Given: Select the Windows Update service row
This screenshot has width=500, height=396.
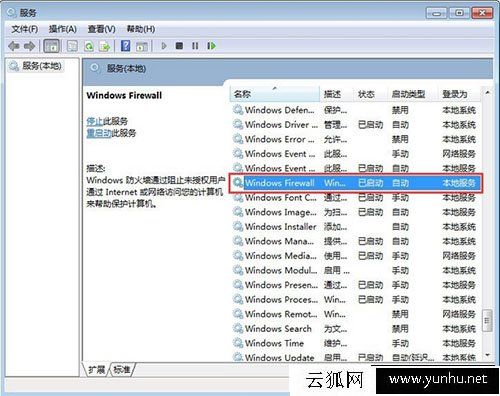Looking at the screenshot, I should [356, 357].
